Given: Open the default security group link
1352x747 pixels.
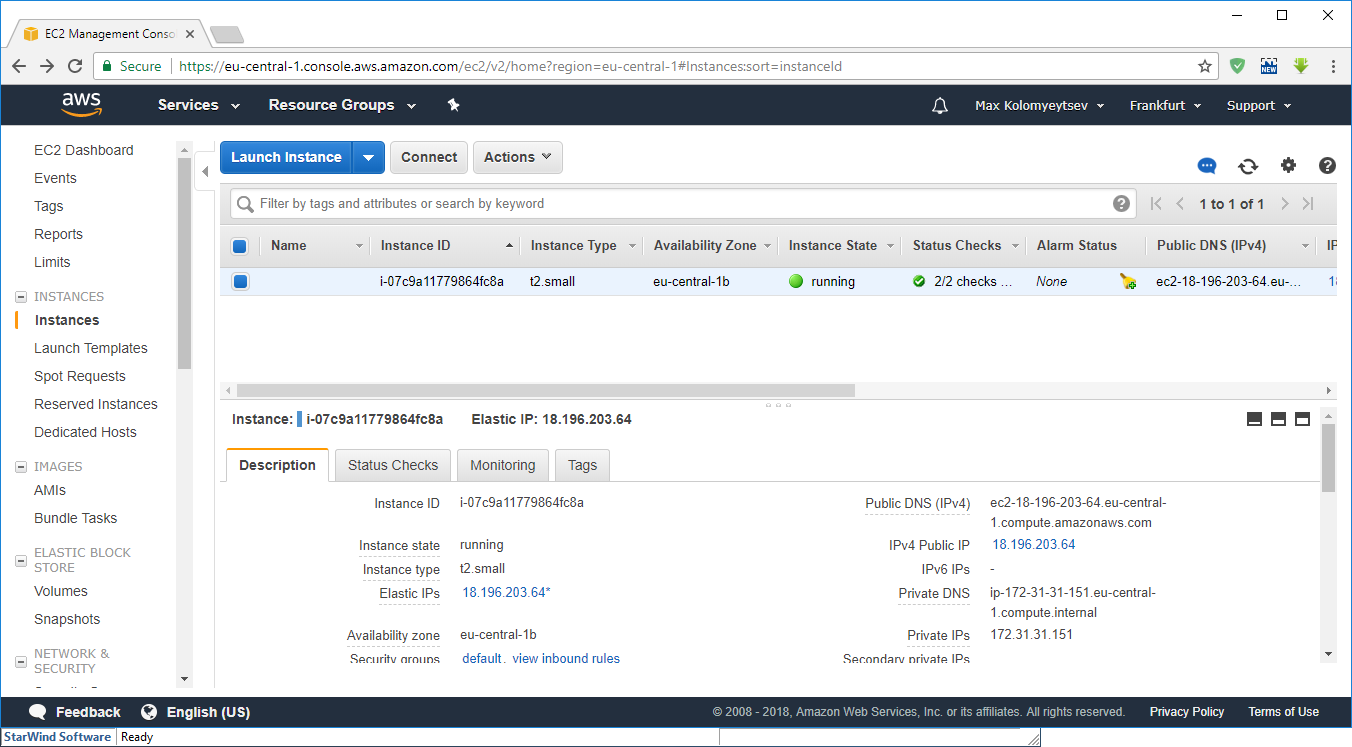Looking at the screenshot, I should point(482,659).
